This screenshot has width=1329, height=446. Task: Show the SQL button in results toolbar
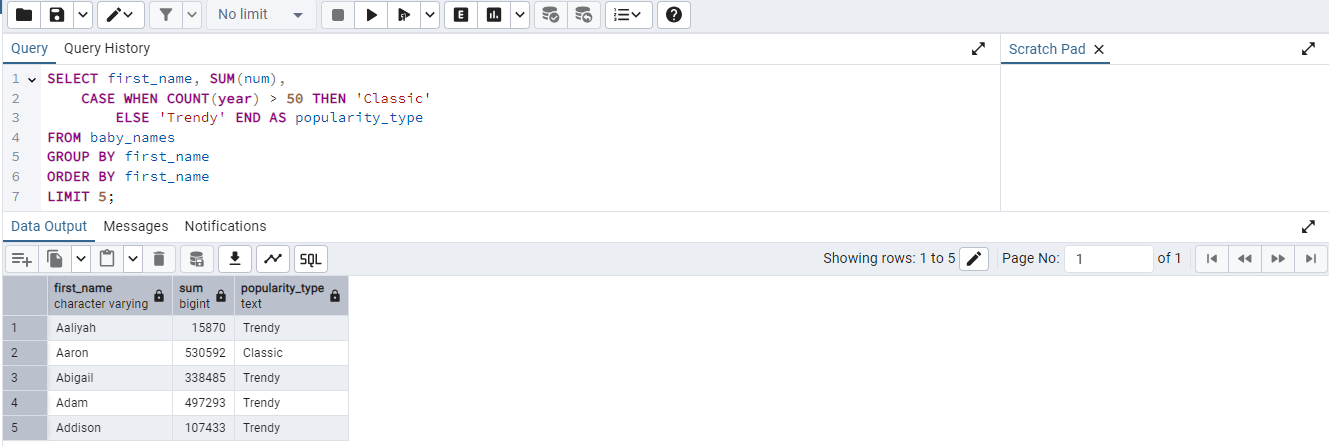click(311, 259)
